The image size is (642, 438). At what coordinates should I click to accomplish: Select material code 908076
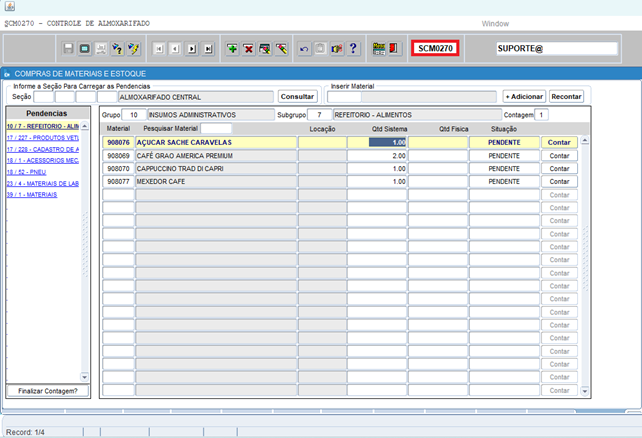click(118, 142)
